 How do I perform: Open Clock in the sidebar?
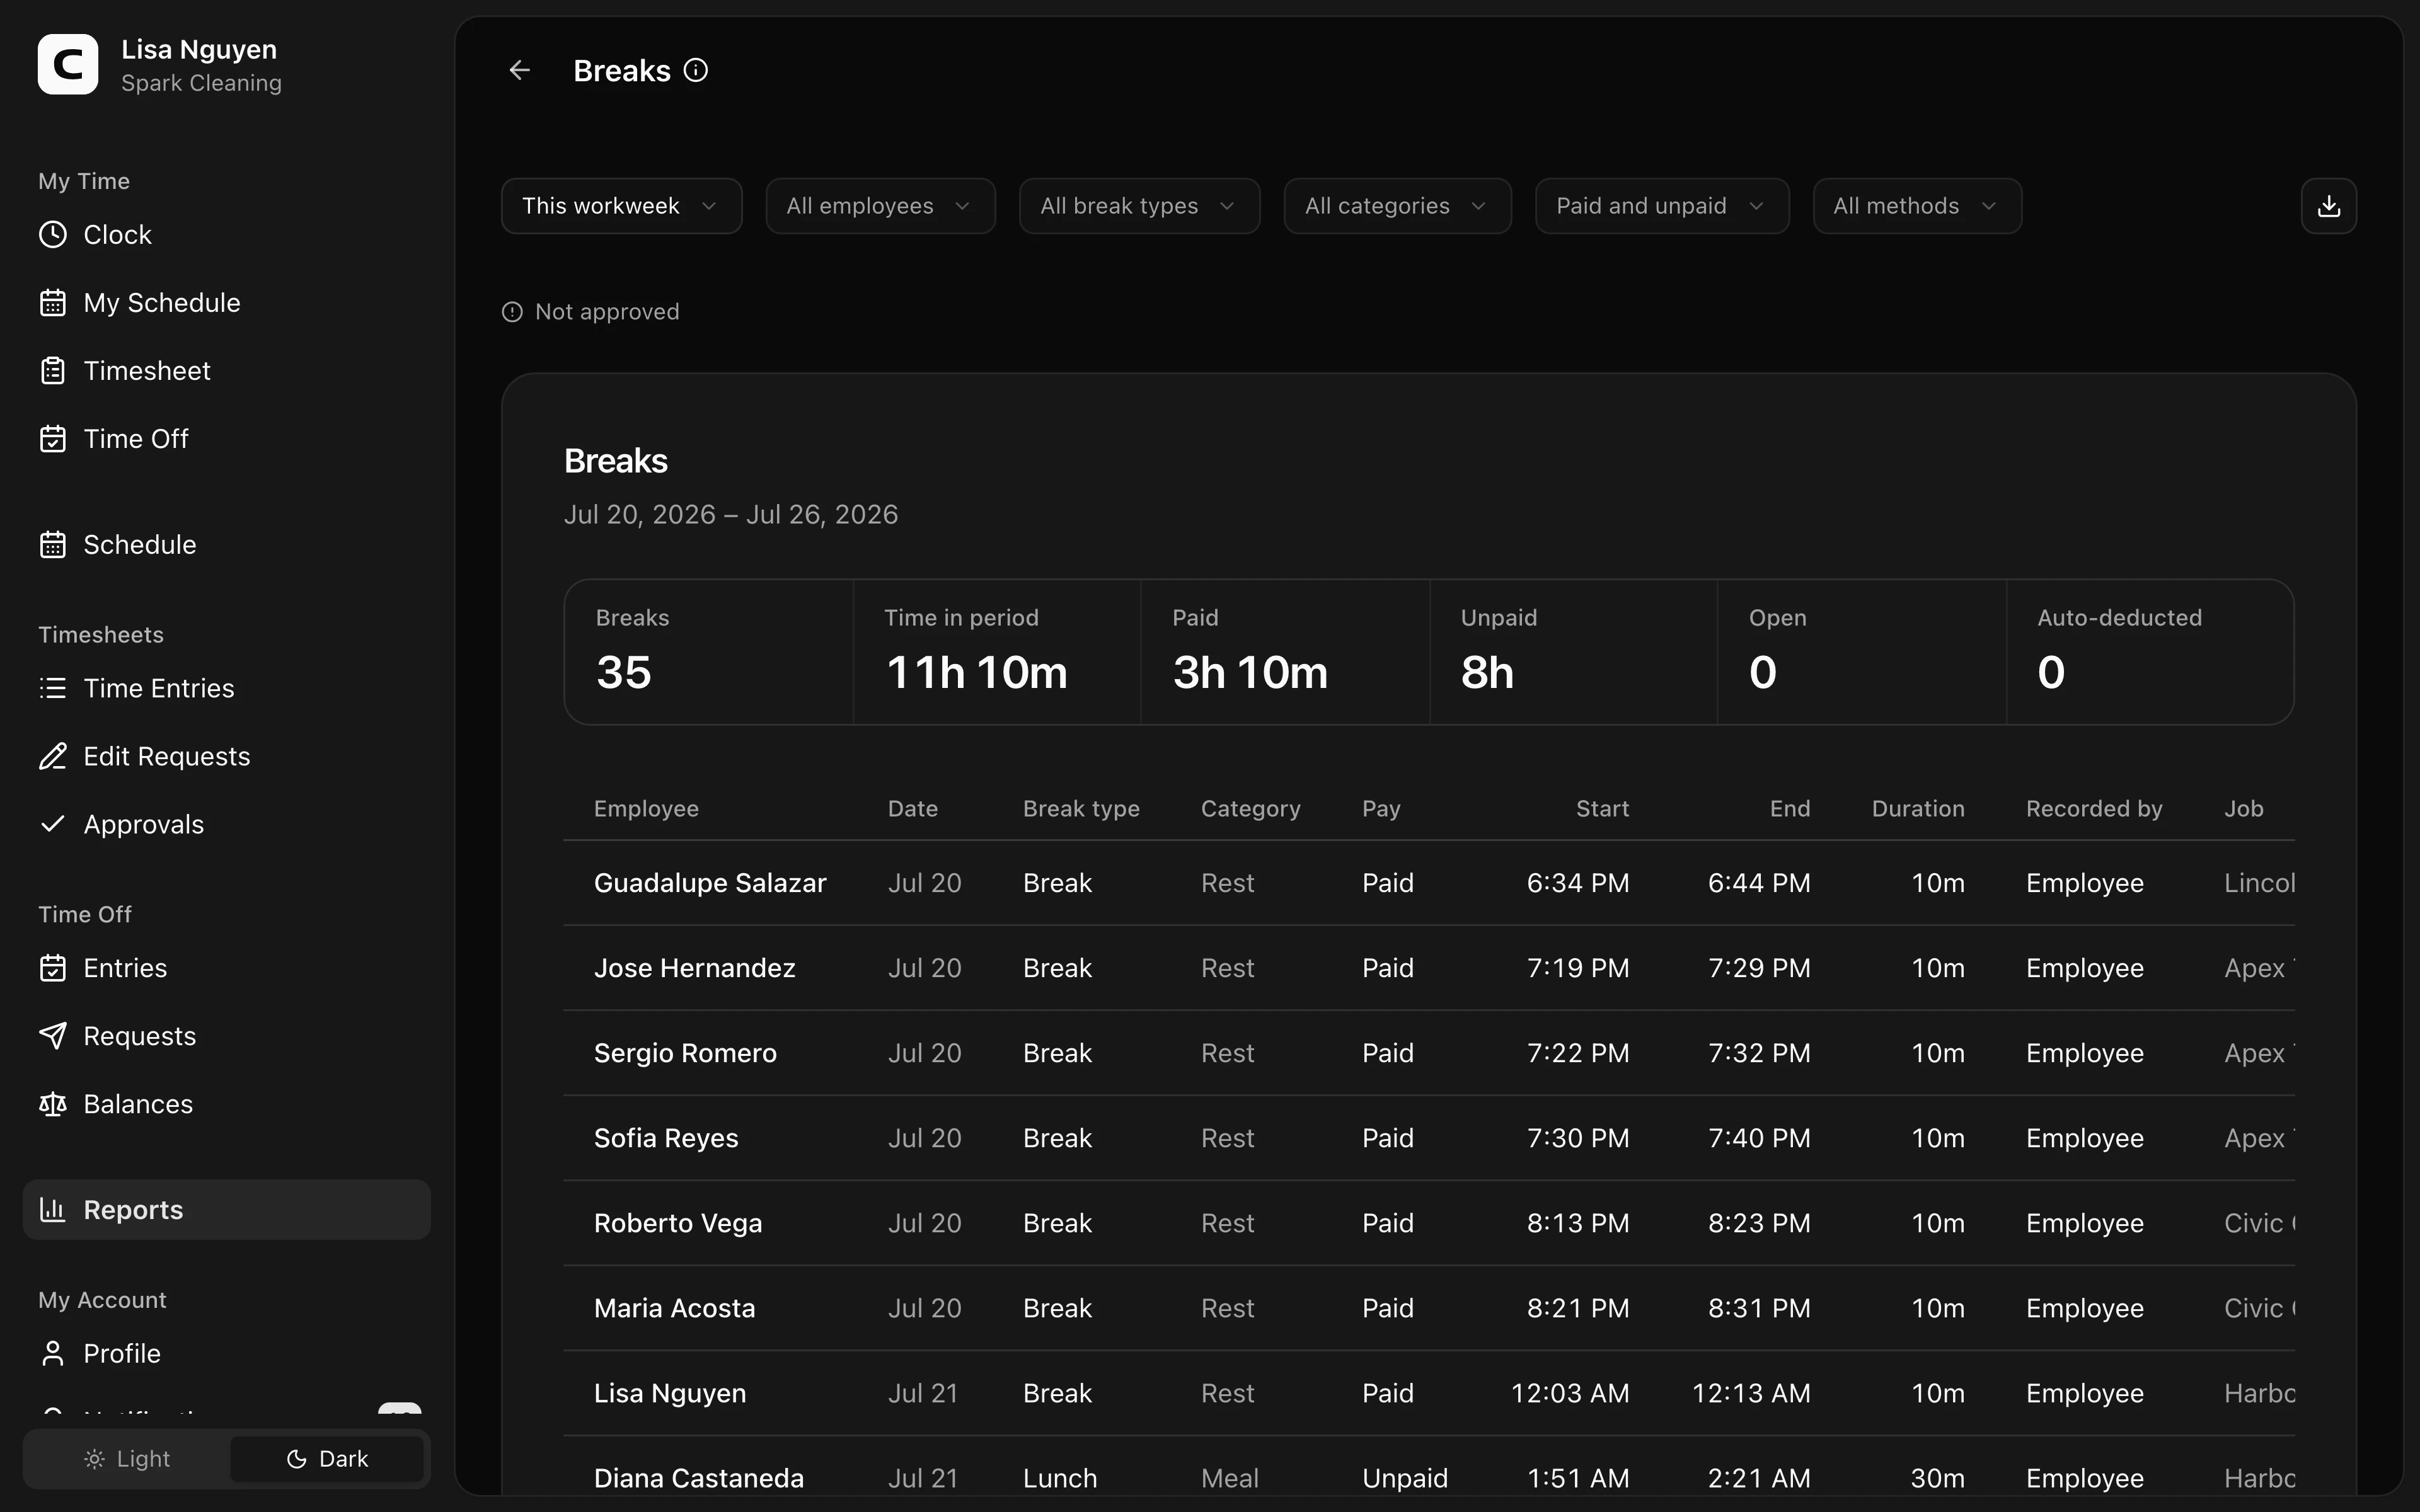[227, 235]
